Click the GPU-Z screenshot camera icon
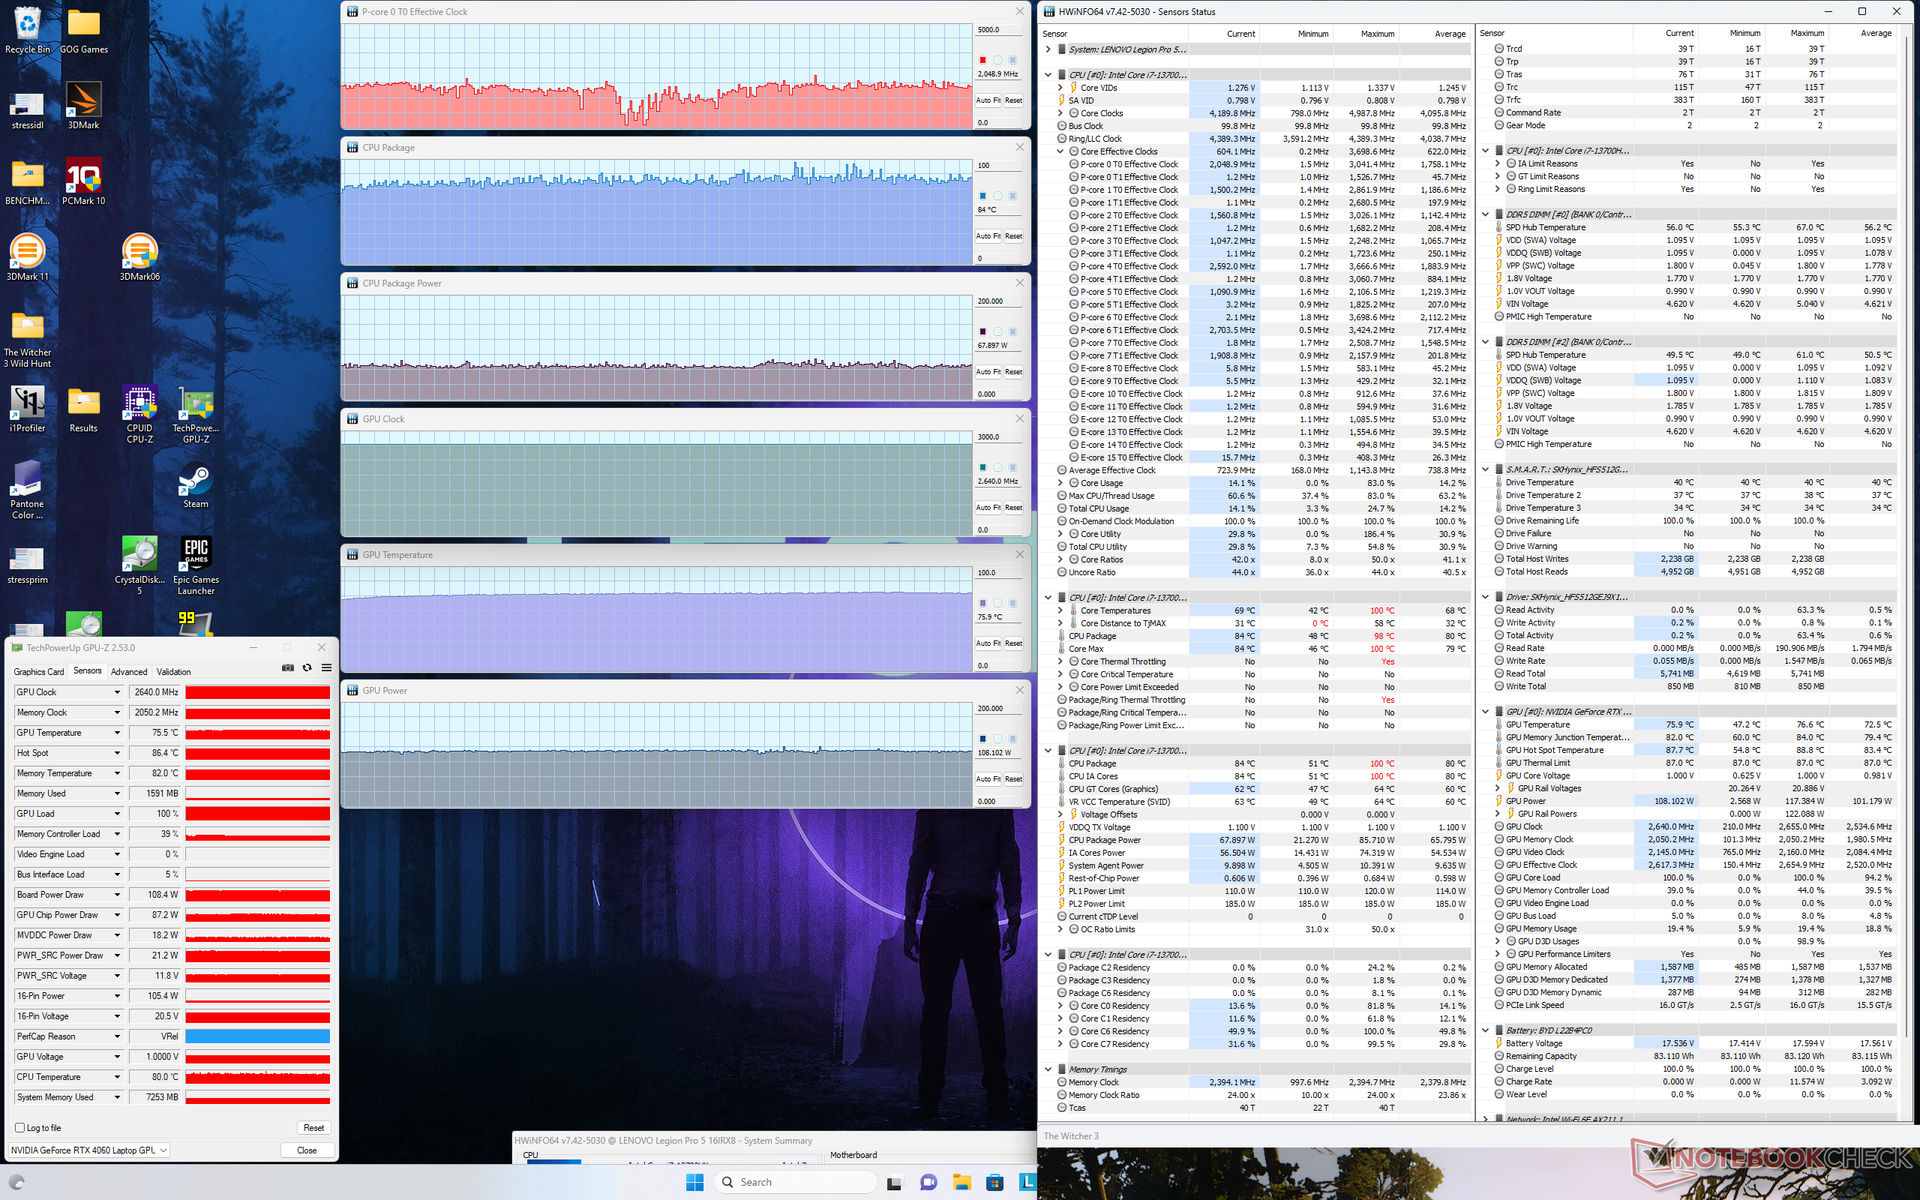This screenshot has height=1200, width=1920. (288, 668)
